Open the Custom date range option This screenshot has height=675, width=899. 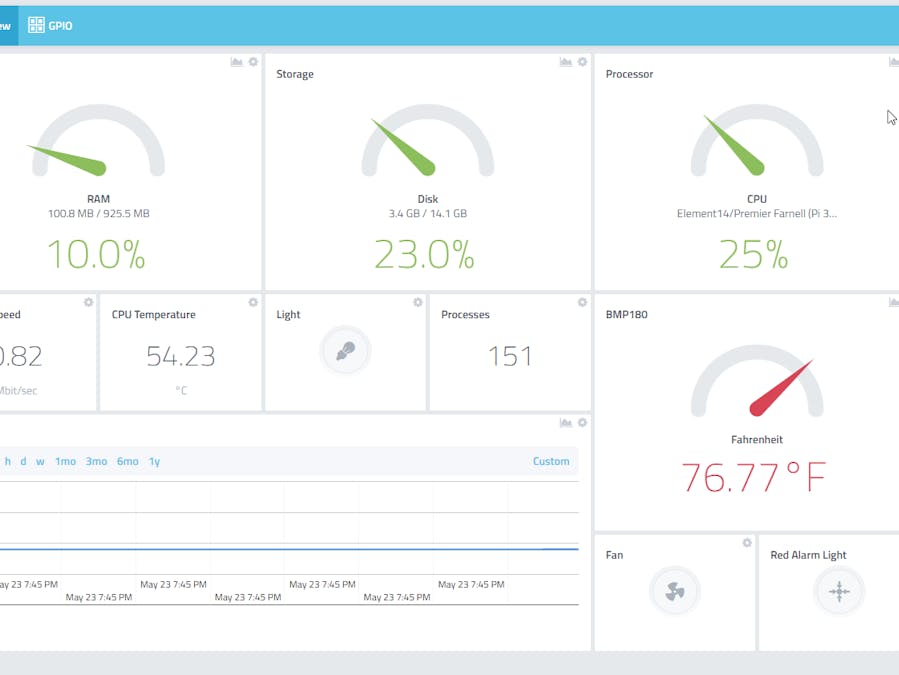tap(551, 461)
